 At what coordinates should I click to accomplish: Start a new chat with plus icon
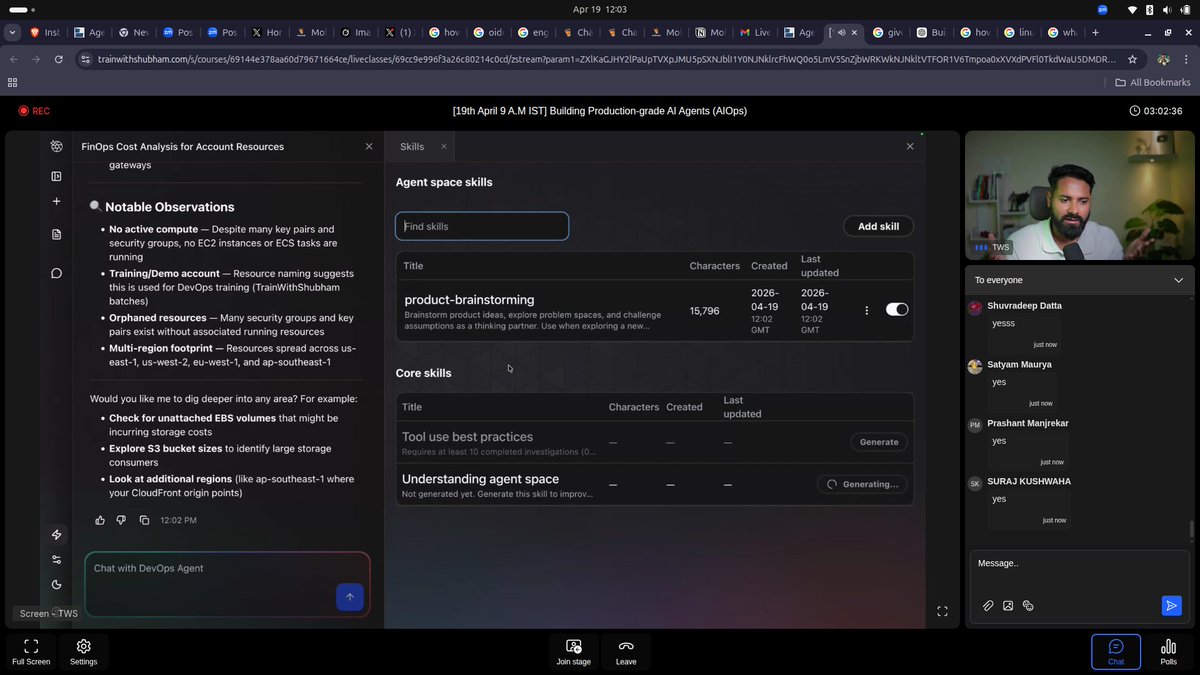[x=57, y=202]
